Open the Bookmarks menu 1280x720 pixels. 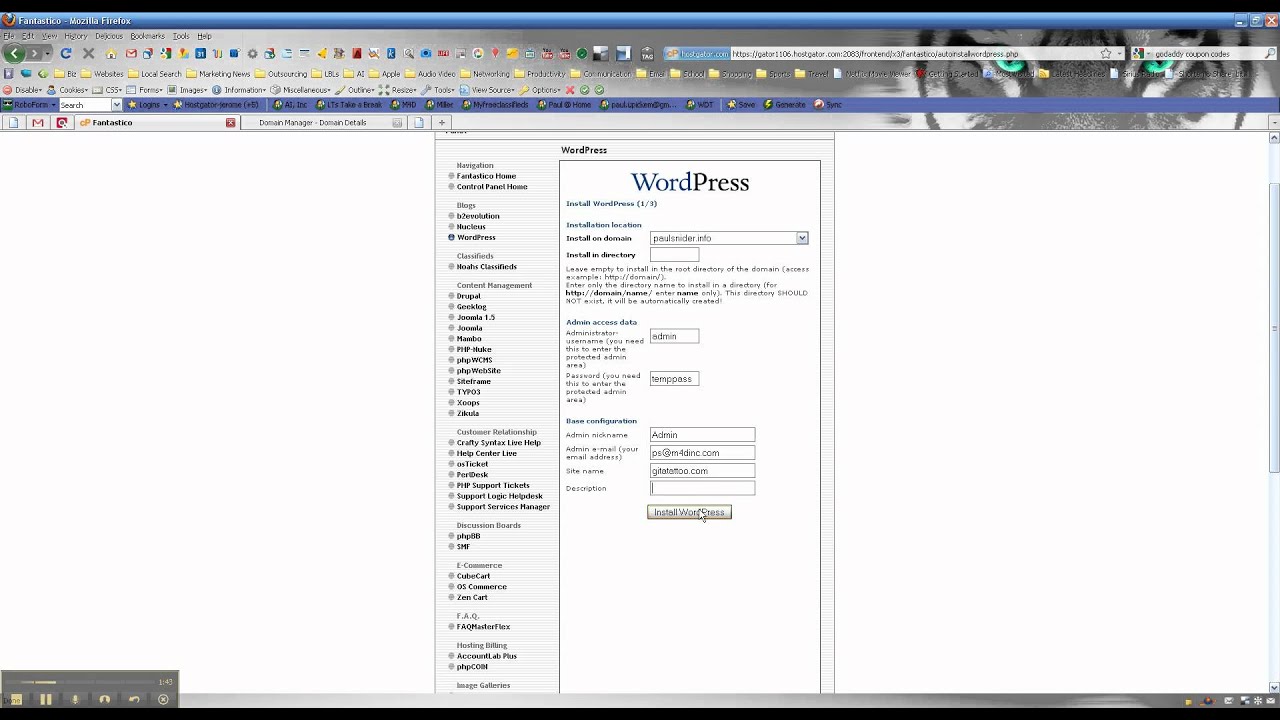147,36
